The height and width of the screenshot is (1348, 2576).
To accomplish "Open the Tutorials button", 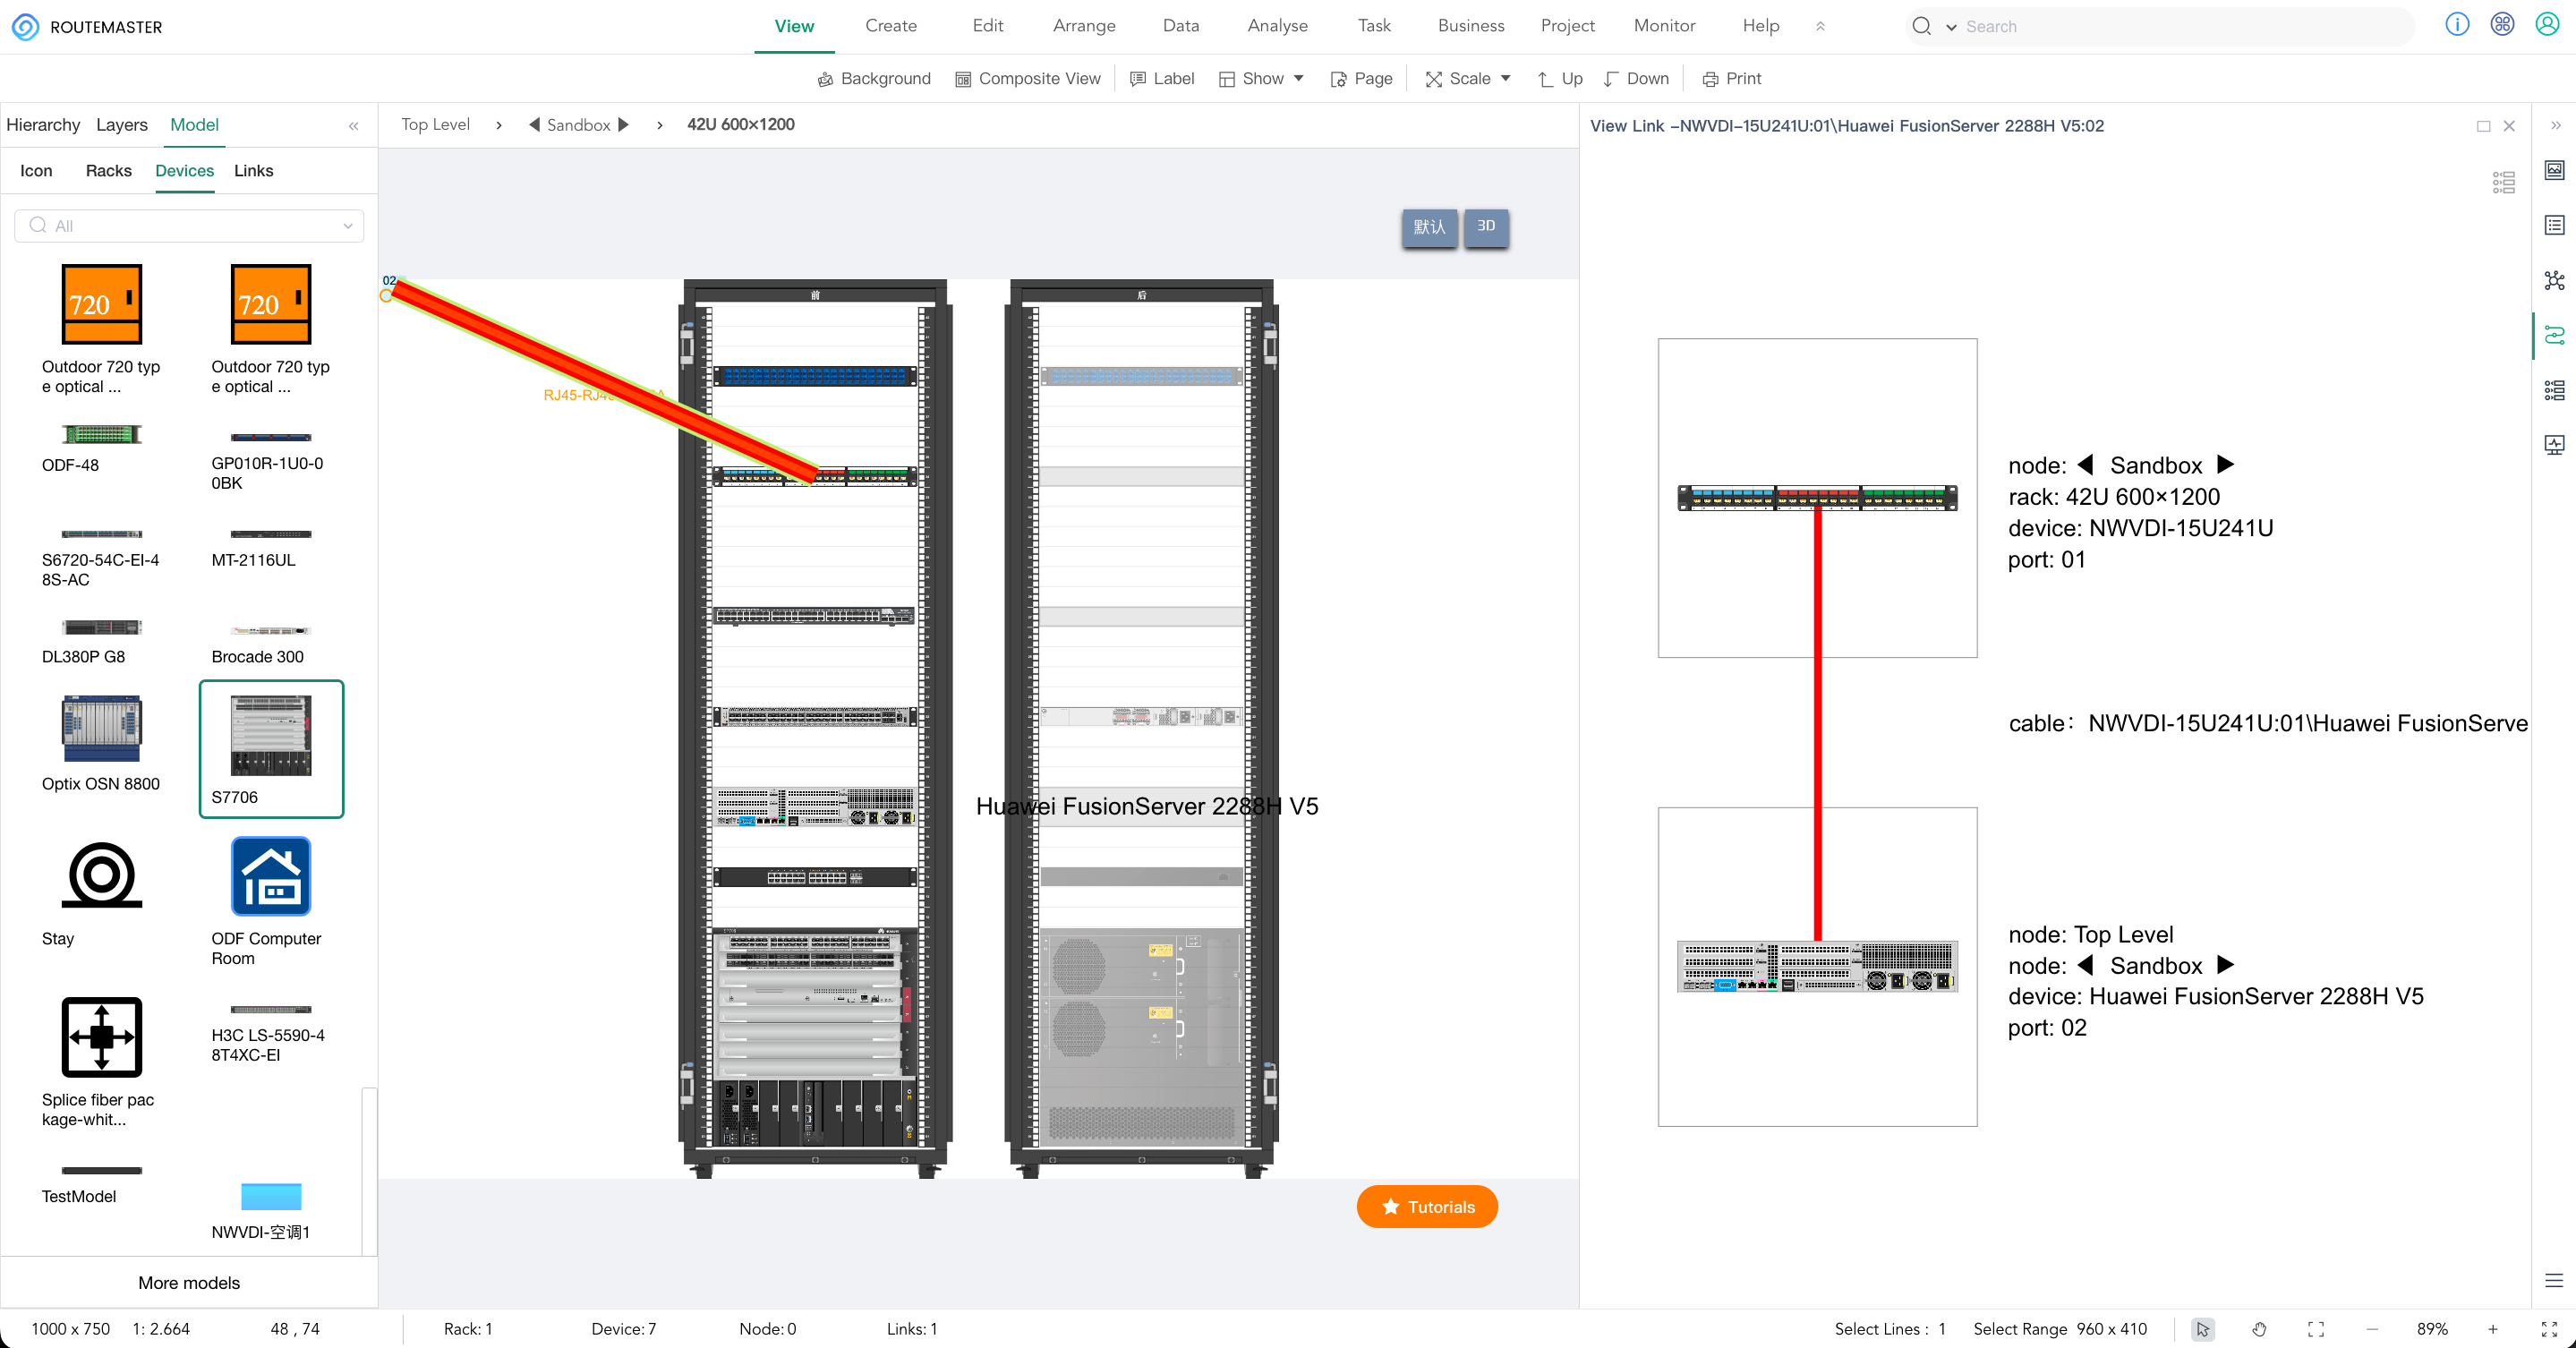I will 1427,1207.
